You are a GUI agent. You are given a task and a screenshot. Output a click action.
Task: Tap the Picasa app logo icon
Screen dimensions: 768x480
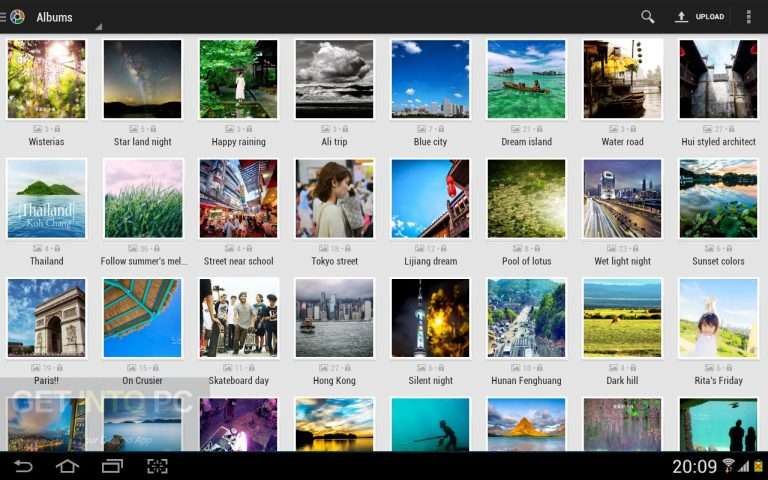17,17
